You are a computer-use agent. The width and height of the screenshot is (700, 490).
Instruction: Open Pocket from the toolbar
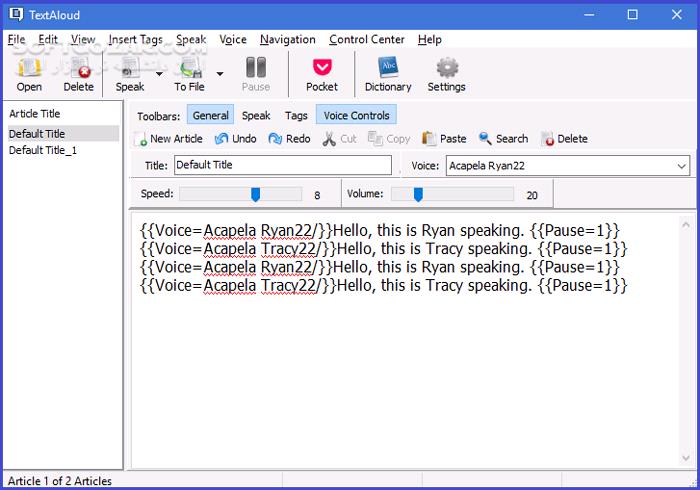point(322,74)
